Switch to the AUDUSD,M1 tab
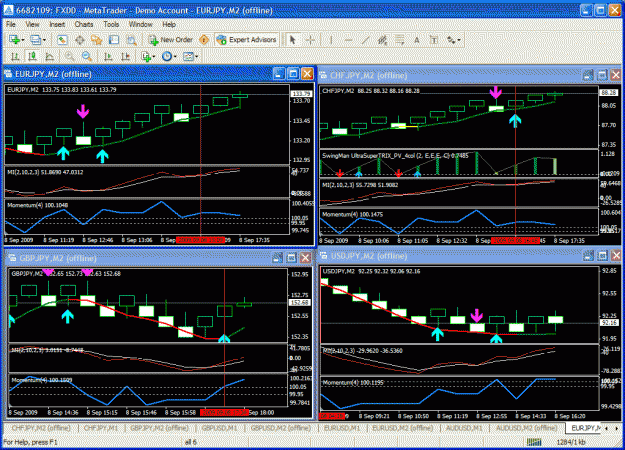This screenshot has height=450, width=625. (x=464, y=428)
